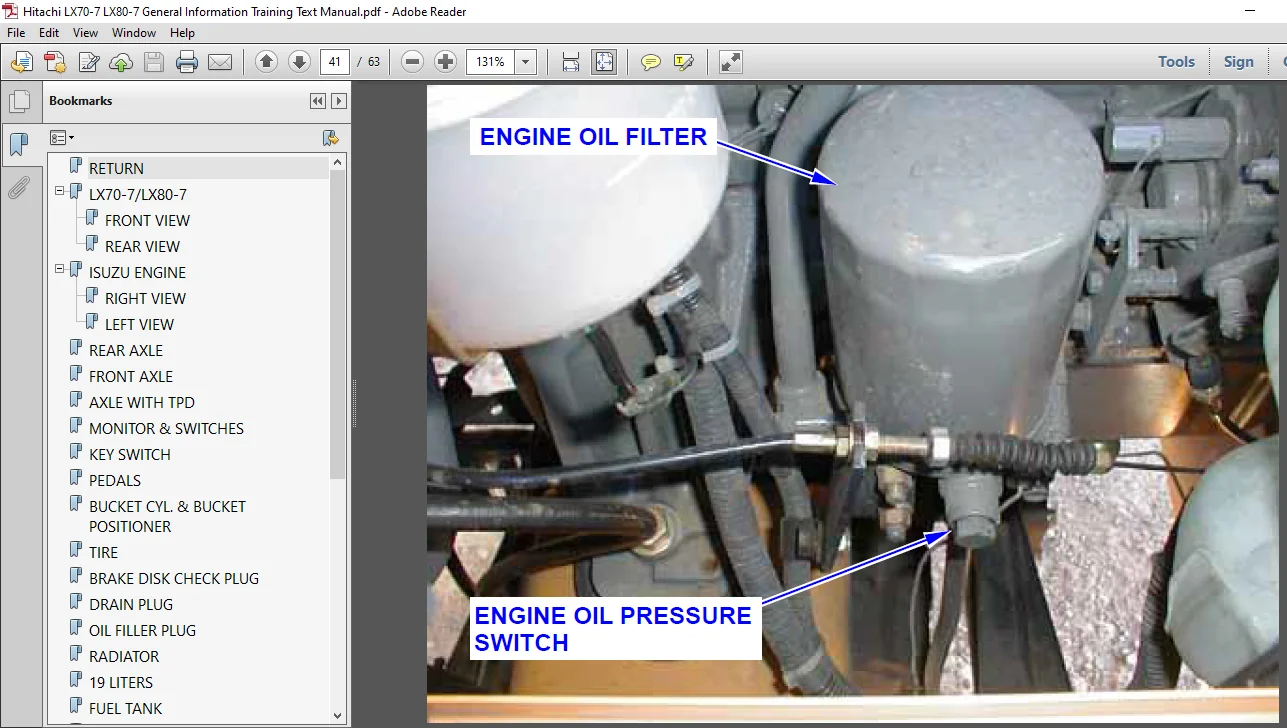Click the bookmarks scrollbar up arrow

point(338,162)
